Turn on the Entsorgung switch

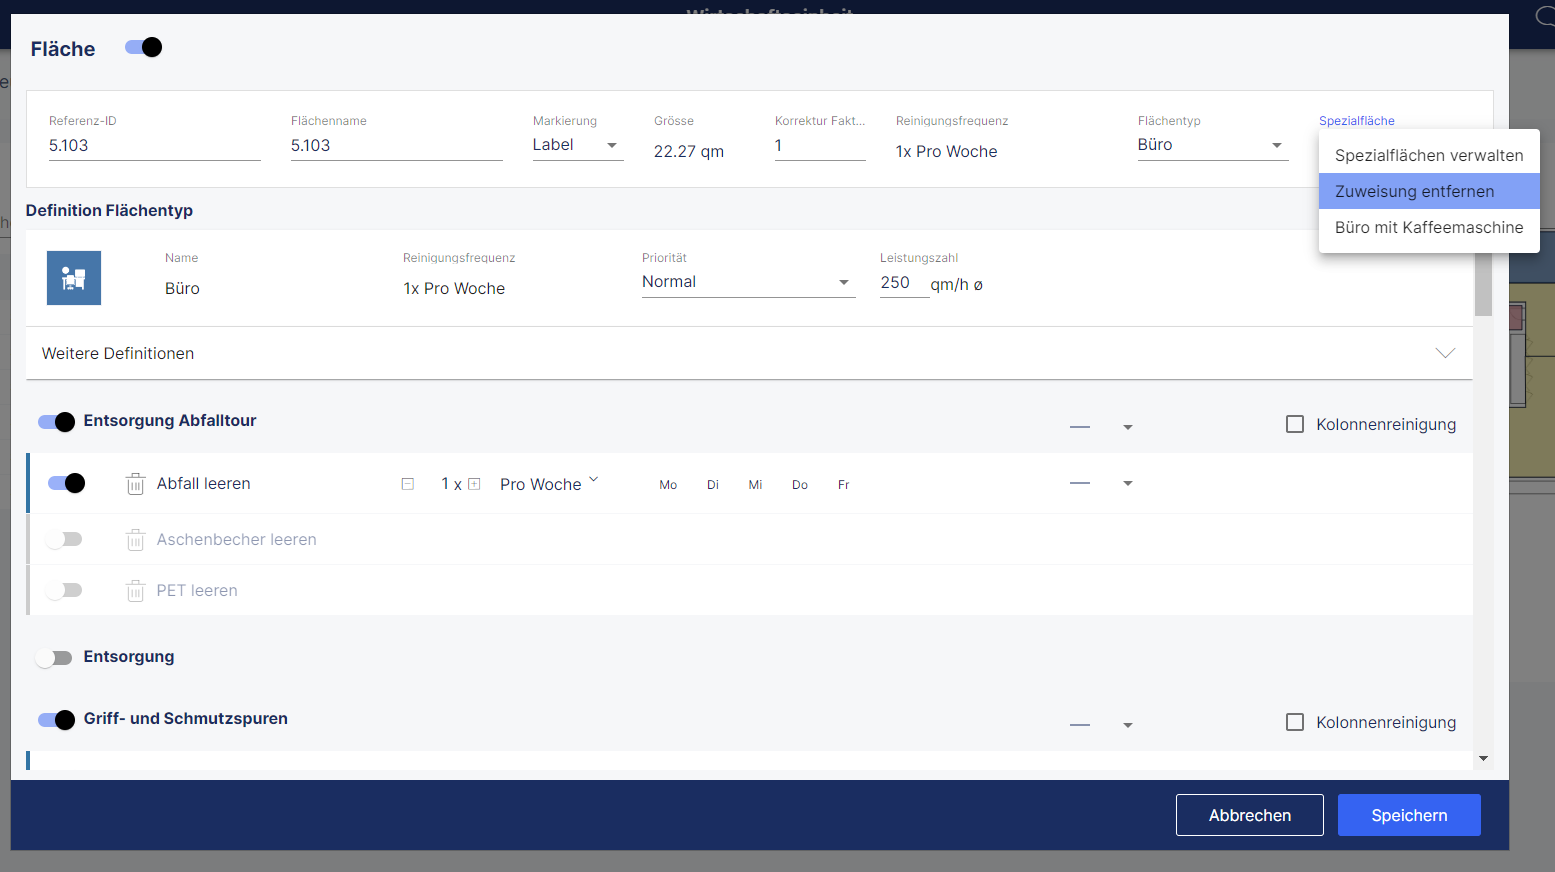[x=54, y=658]
